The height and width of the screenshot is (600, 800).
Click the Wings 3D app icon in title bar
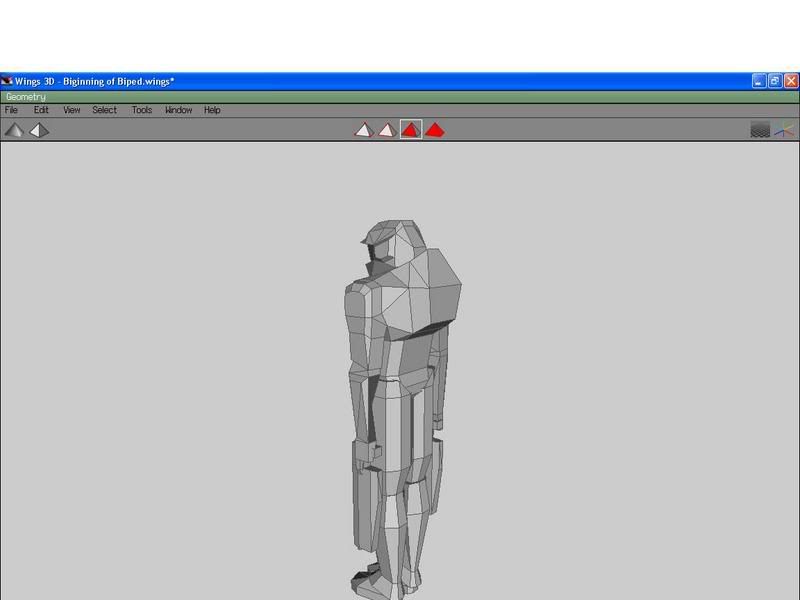point(7,81)
